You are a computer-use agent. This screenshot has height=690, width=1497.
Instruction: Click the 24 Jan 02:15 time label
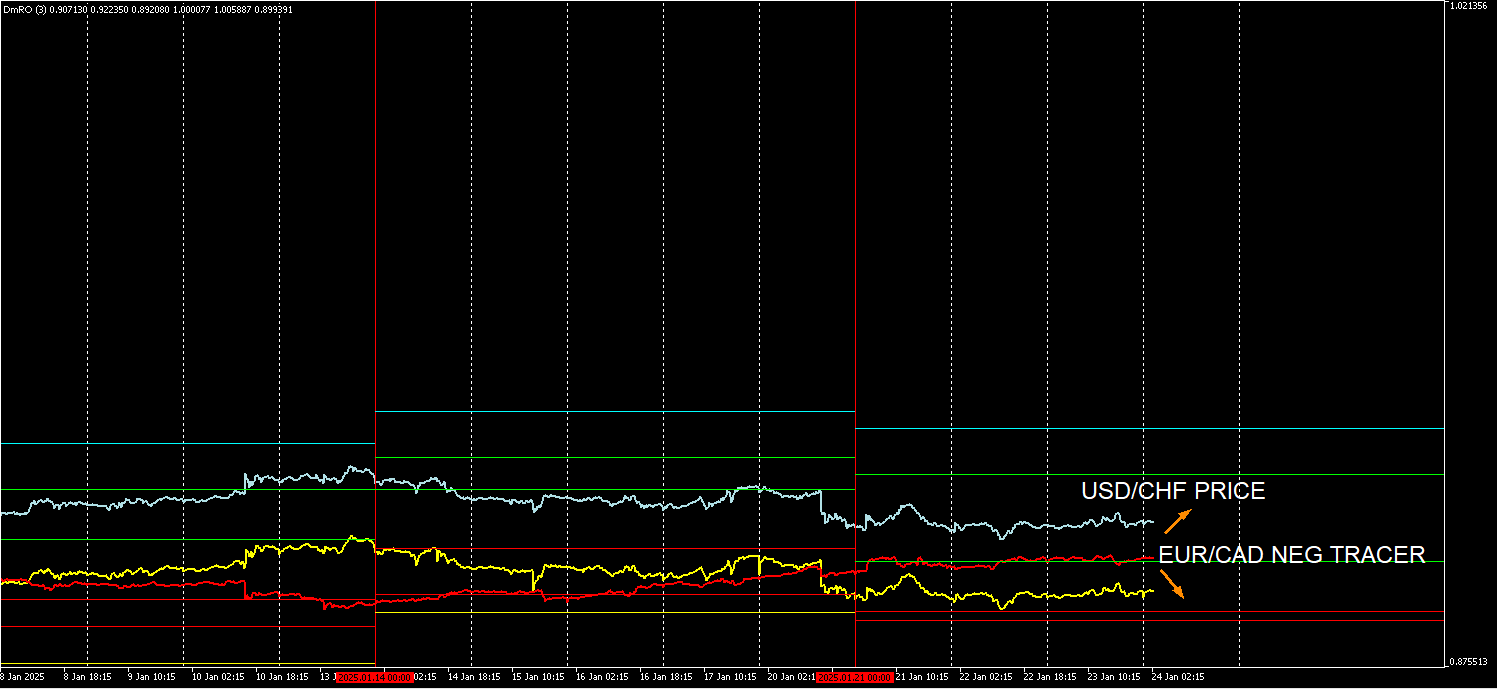click(1178, 677)
